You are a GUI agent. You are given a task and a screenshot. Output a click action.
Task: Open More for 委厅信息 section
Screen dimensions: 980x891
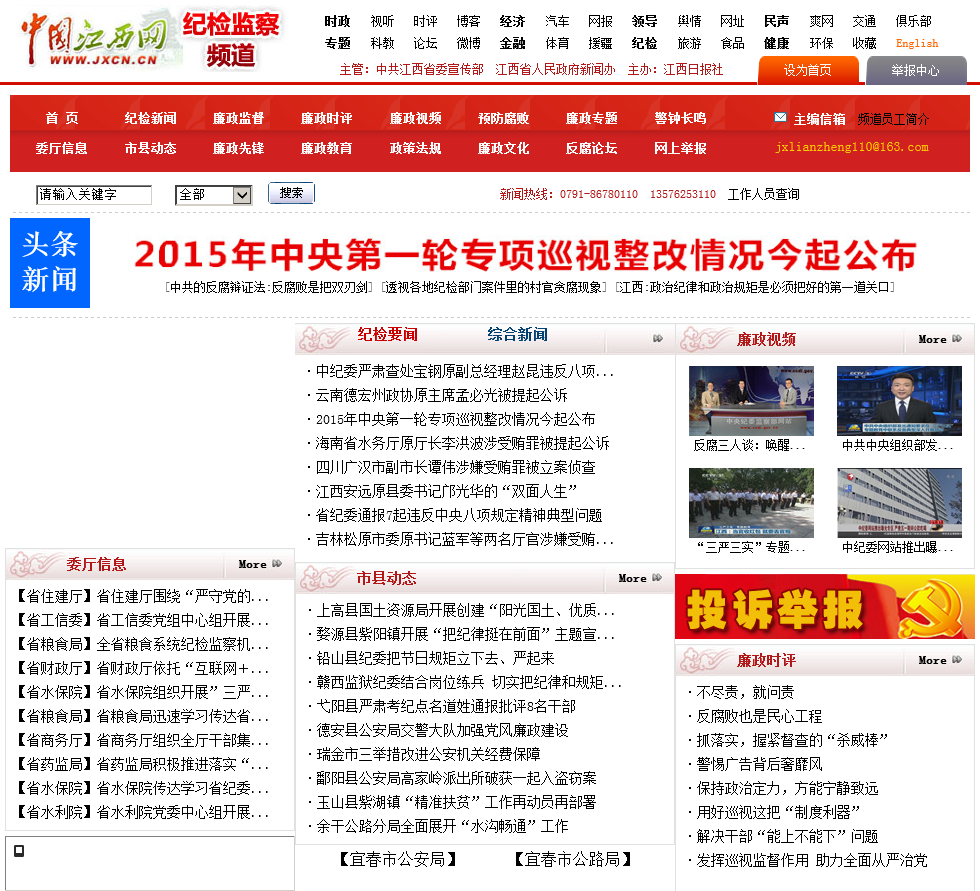pyautogui.click(x=260, y=564)
